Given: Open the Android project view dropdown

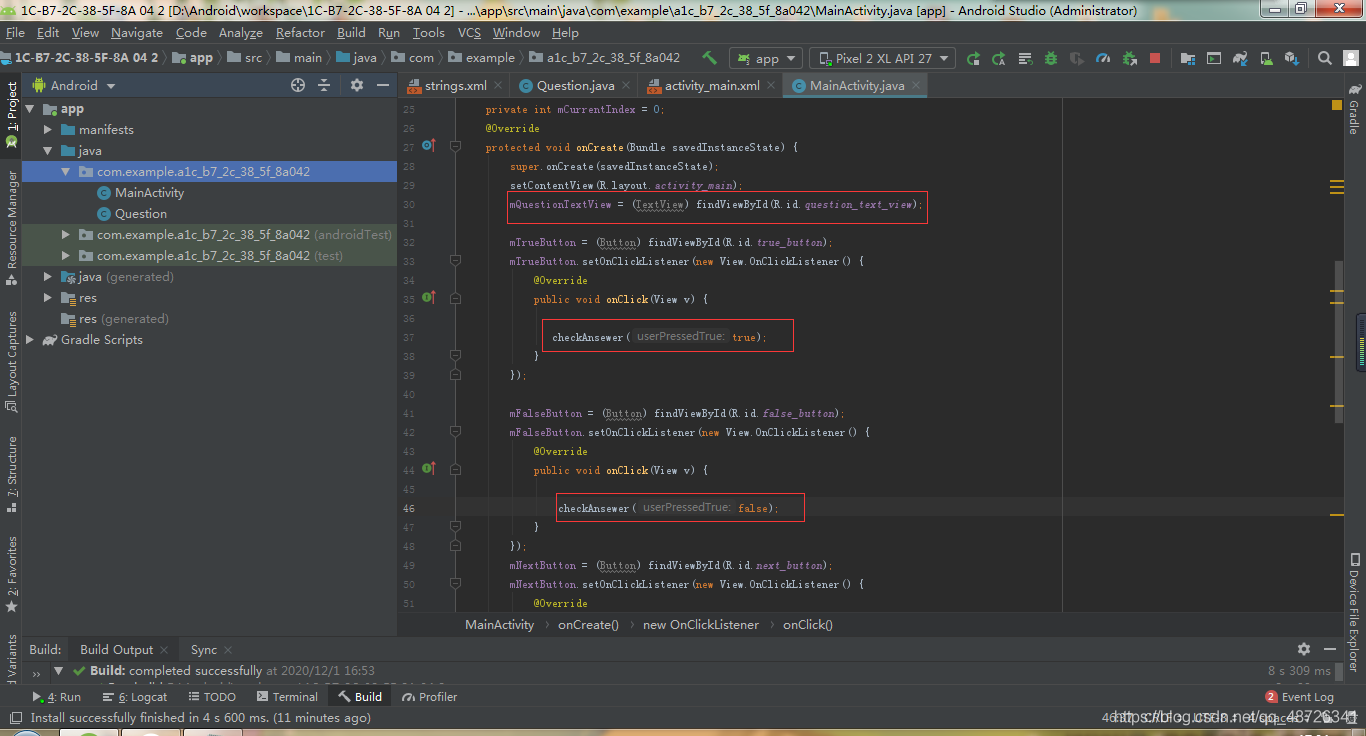Looking at the screenshot, I should pos(74,85).
